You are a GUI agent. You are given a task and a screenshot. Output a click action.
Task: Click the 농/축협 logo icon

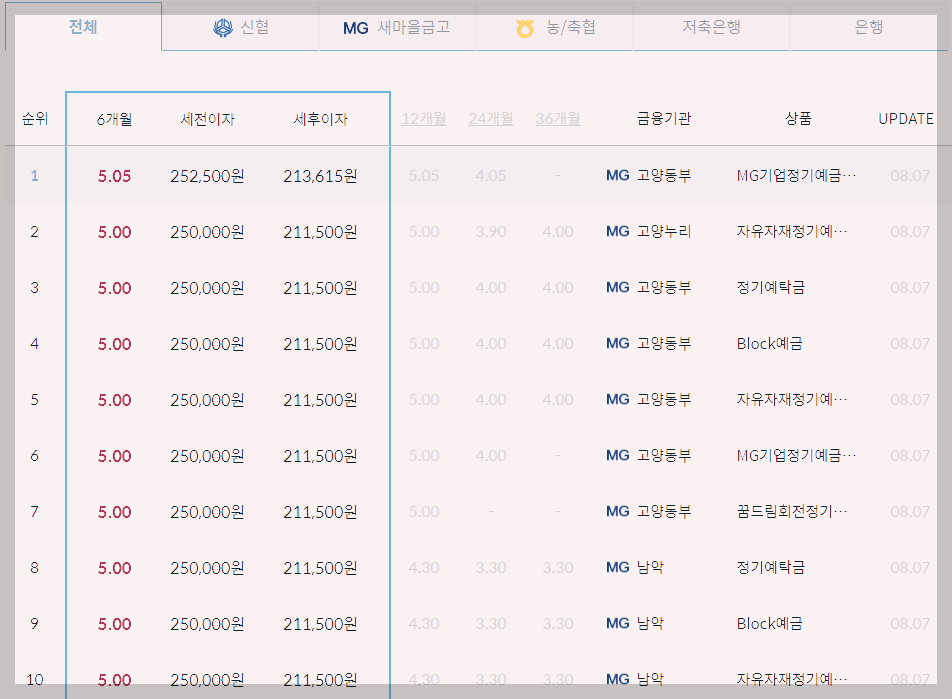[x=525, y=28]
